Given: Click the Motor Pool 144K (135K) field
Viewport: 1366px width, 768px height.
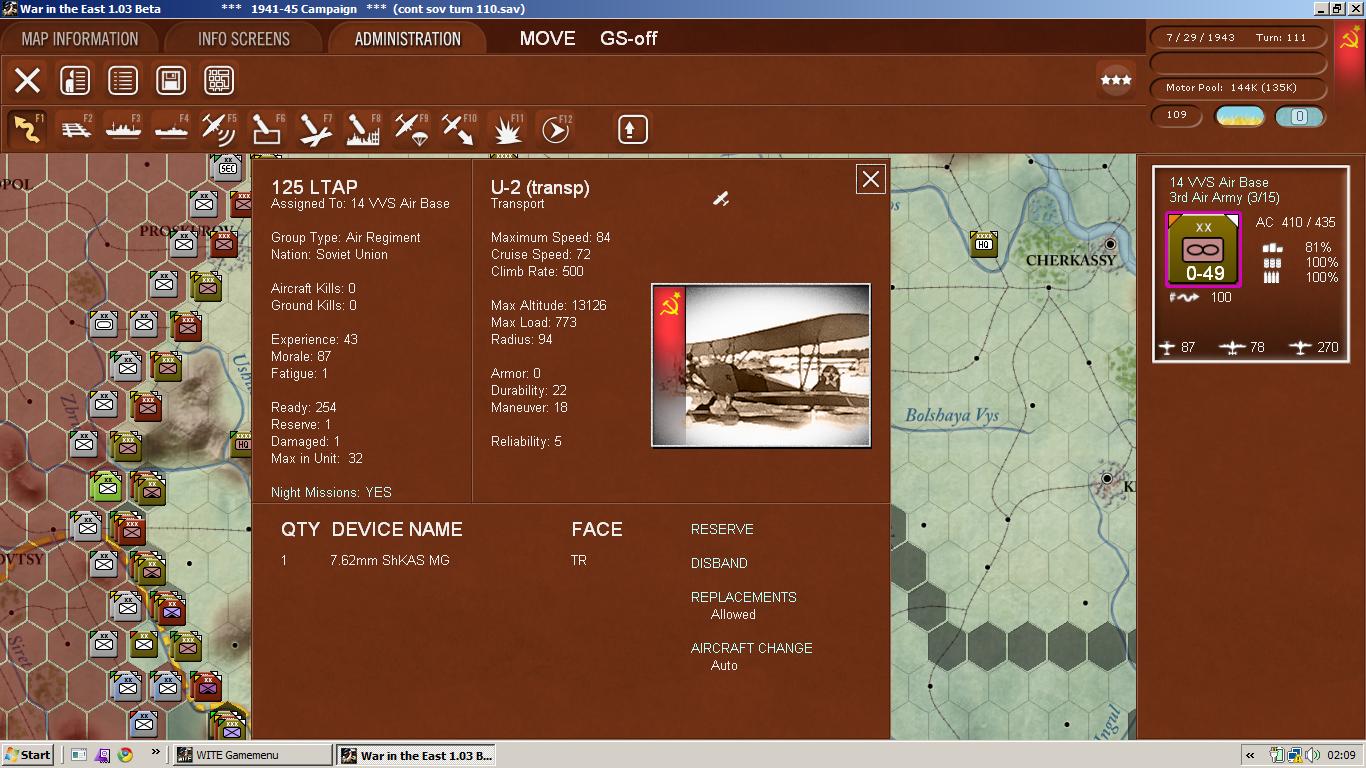Looking at the screenshot, I should point(1239,88).
